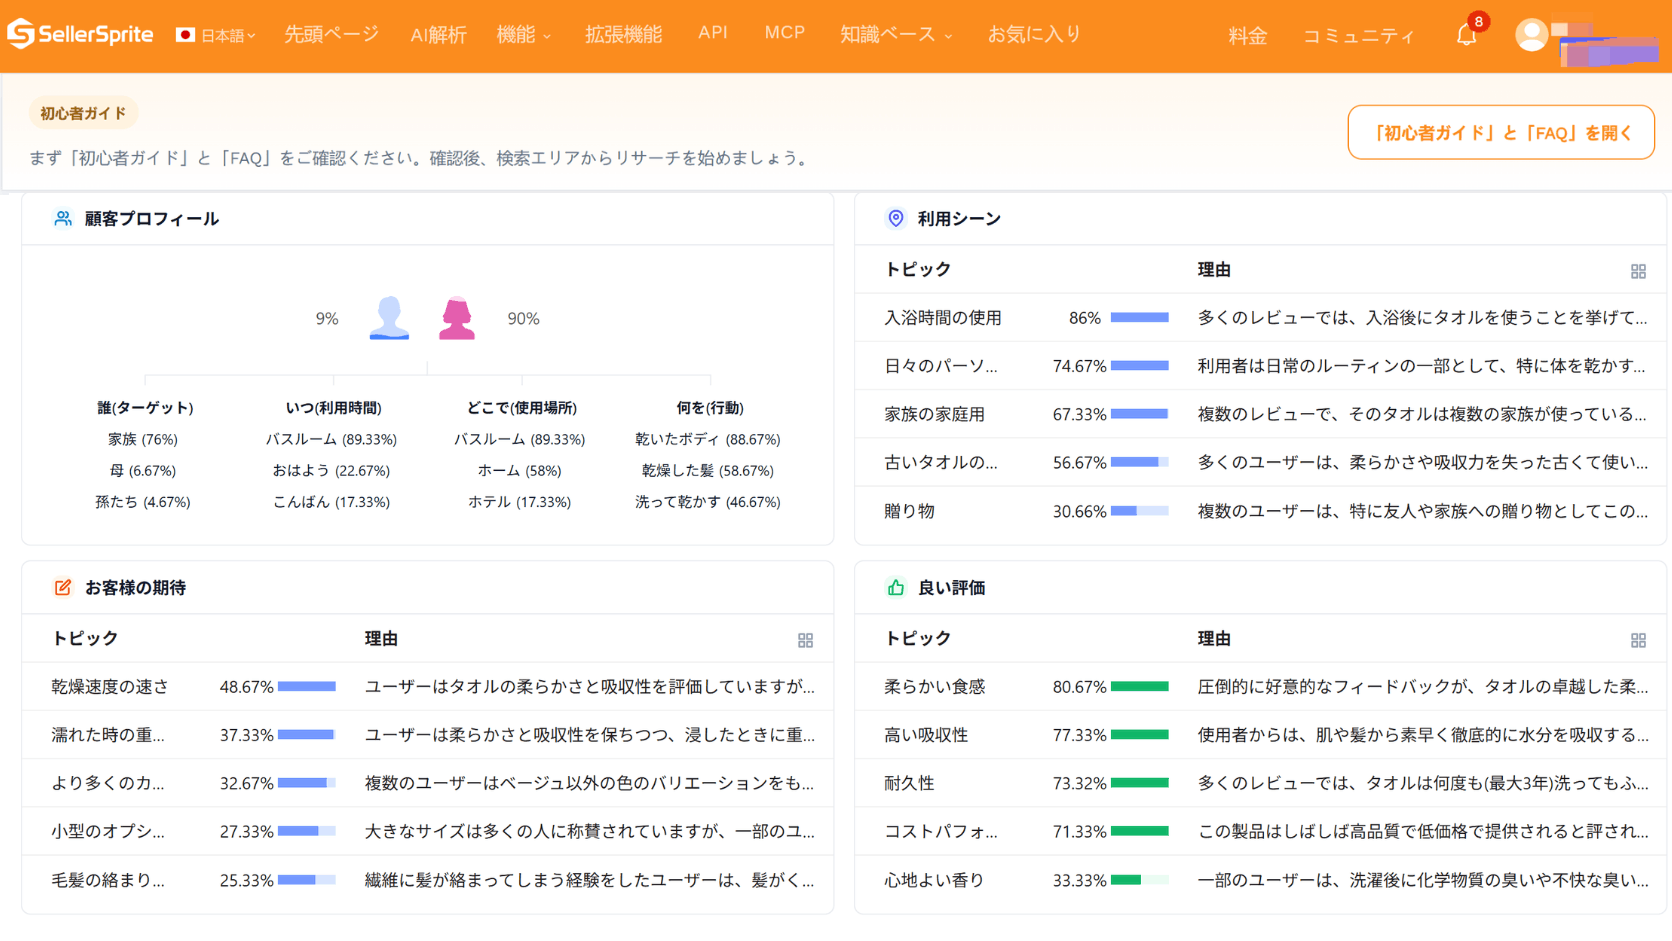Screen dimensions: 1672x941
Task: Open 拡張機能 in the top navigation
Action: point(623,35)
